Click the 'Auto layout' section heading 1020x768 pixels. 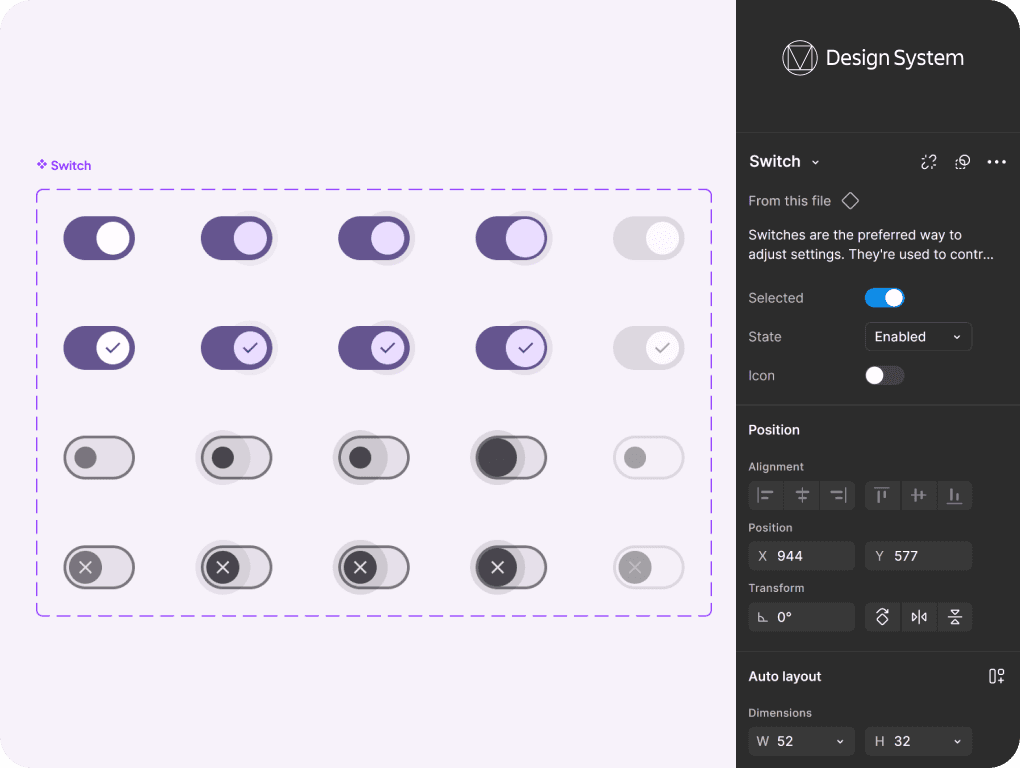click(x=785, y=676)
